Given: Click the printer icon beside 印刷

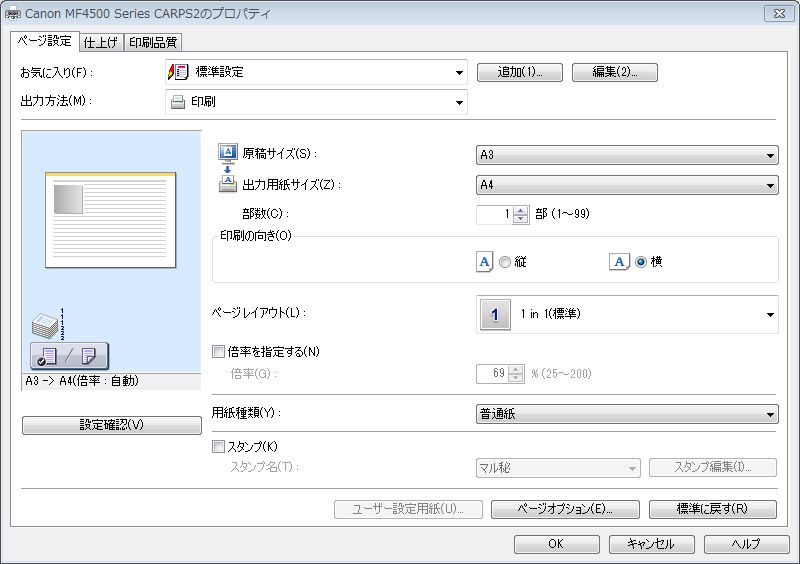Looking at the screenshot, I should pyautogui.click(x=178, y=102).
